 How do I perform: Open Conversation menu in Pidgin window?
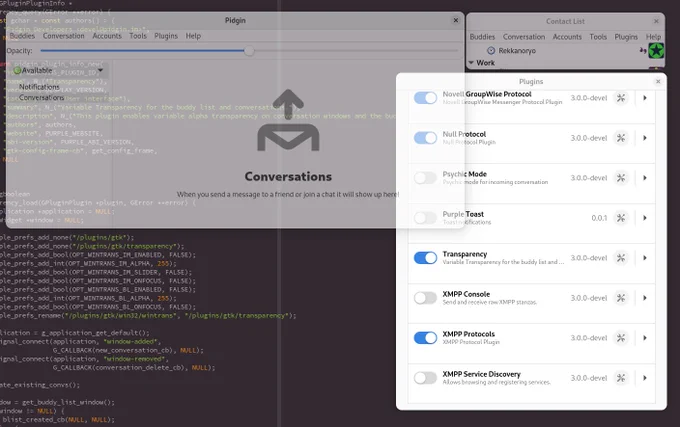click(64, 36)
